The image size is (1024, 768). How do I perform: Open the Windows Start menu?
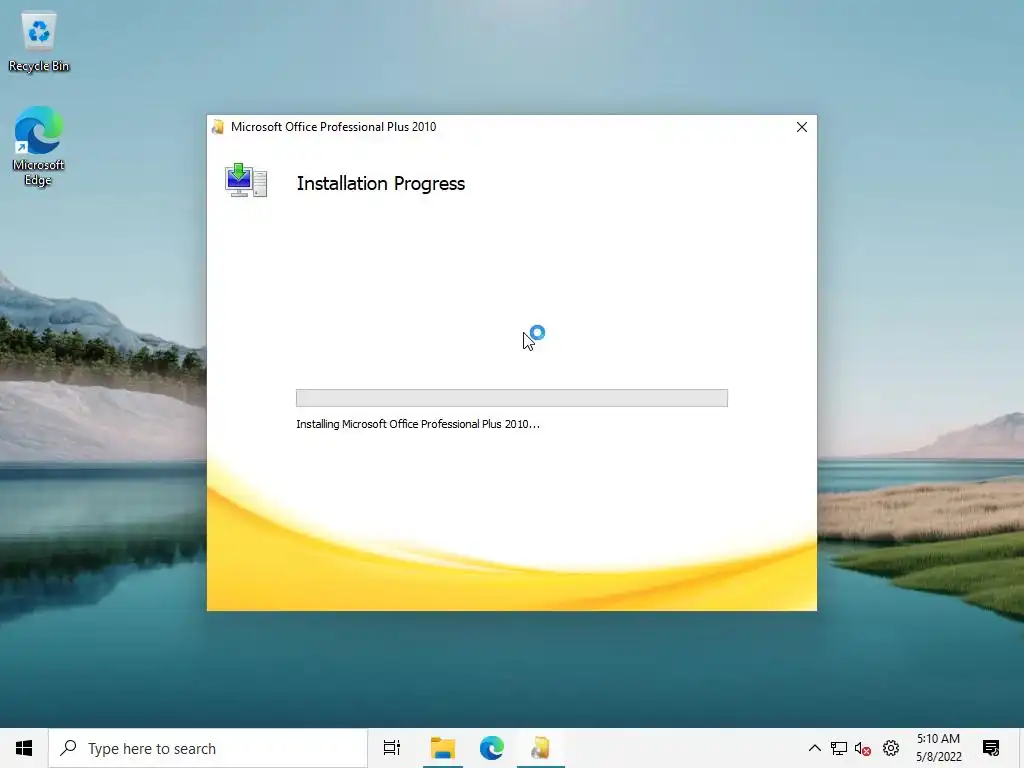[24, 748]
